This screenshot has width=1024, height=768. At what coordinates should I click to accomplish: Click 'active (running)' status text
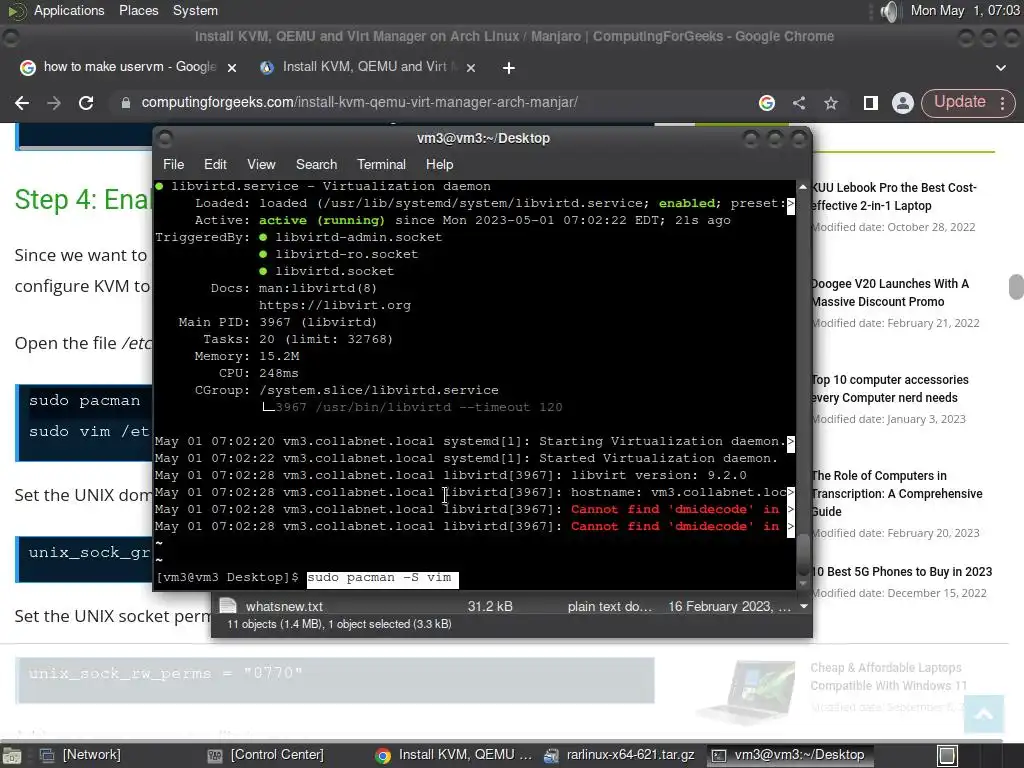point(321,220)
